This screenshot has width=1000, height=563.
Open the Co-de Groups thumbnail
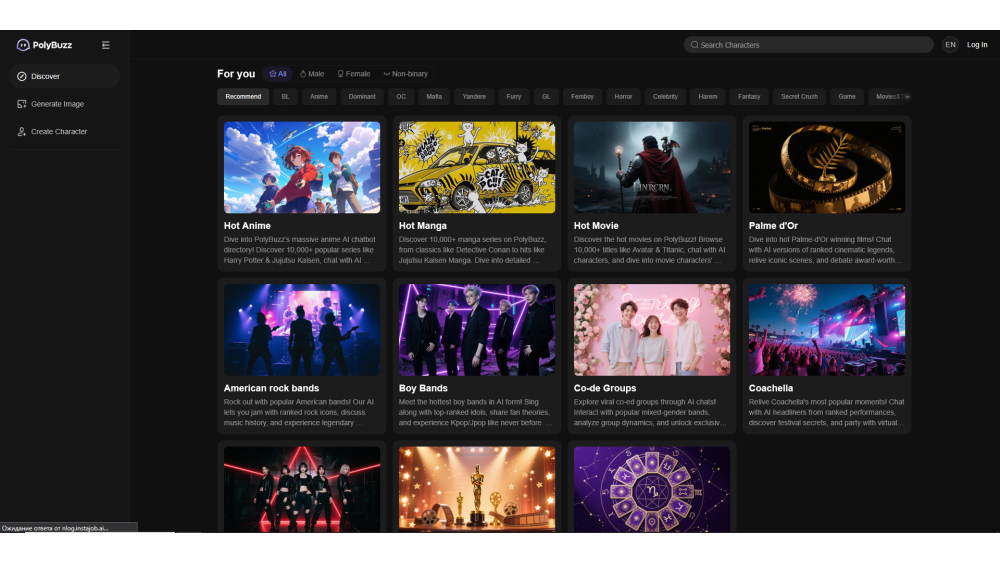pyautogui.click(x=652, y=330)
